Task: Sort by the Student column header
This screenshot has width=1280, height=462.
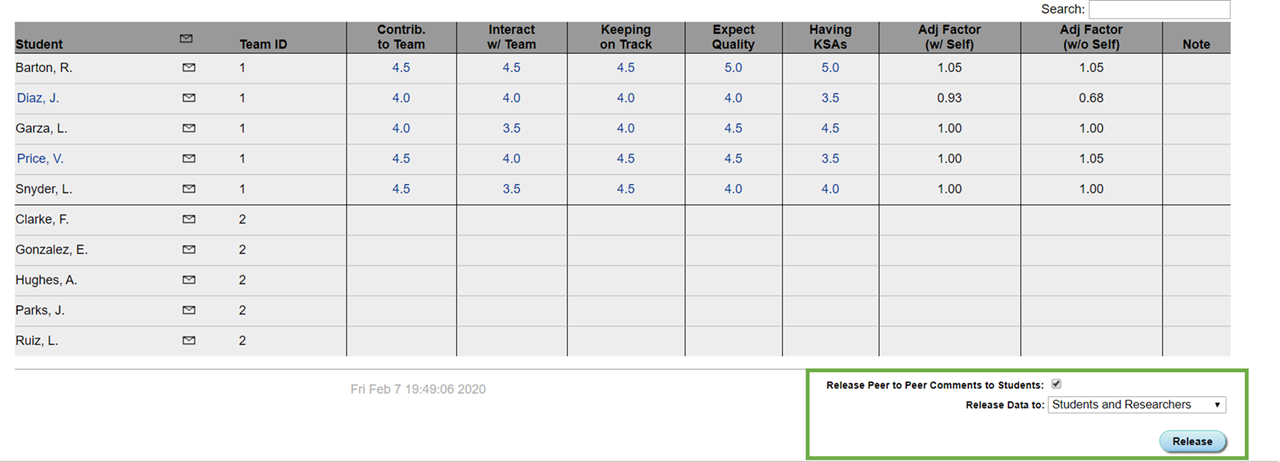Action: (x=39, y=44)
